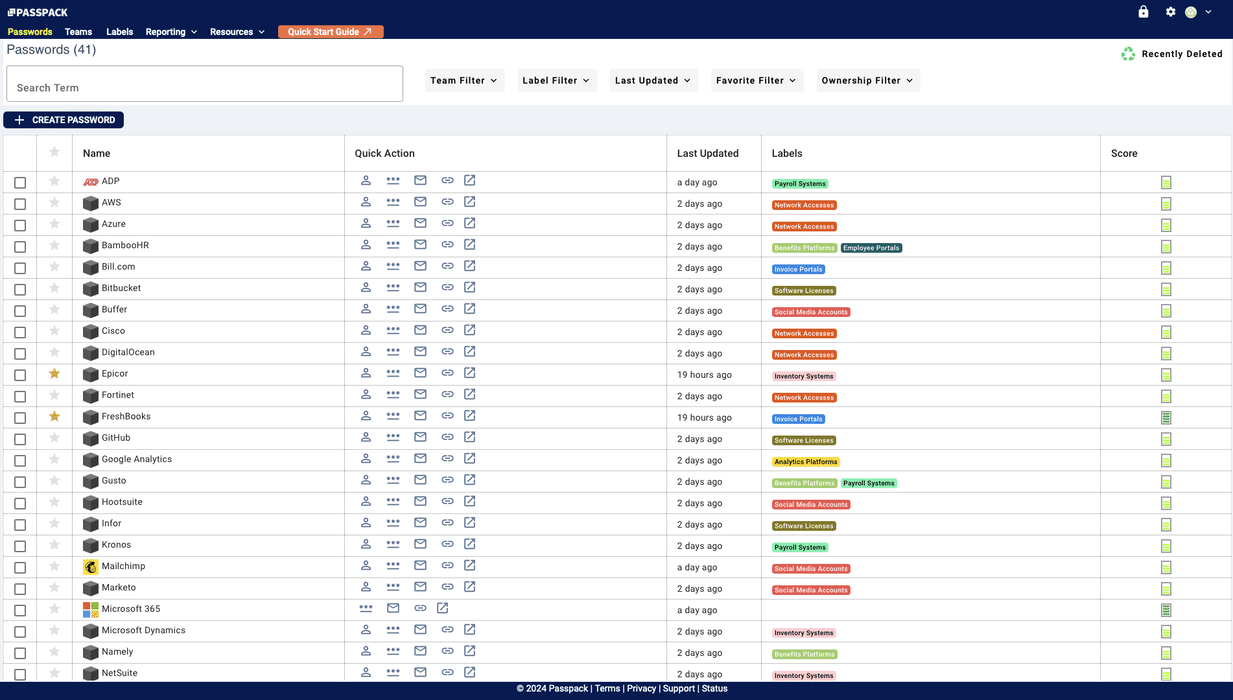Copy the username for ADP
This screenshot has width=1233, height=700.
(x=366, y=180)
